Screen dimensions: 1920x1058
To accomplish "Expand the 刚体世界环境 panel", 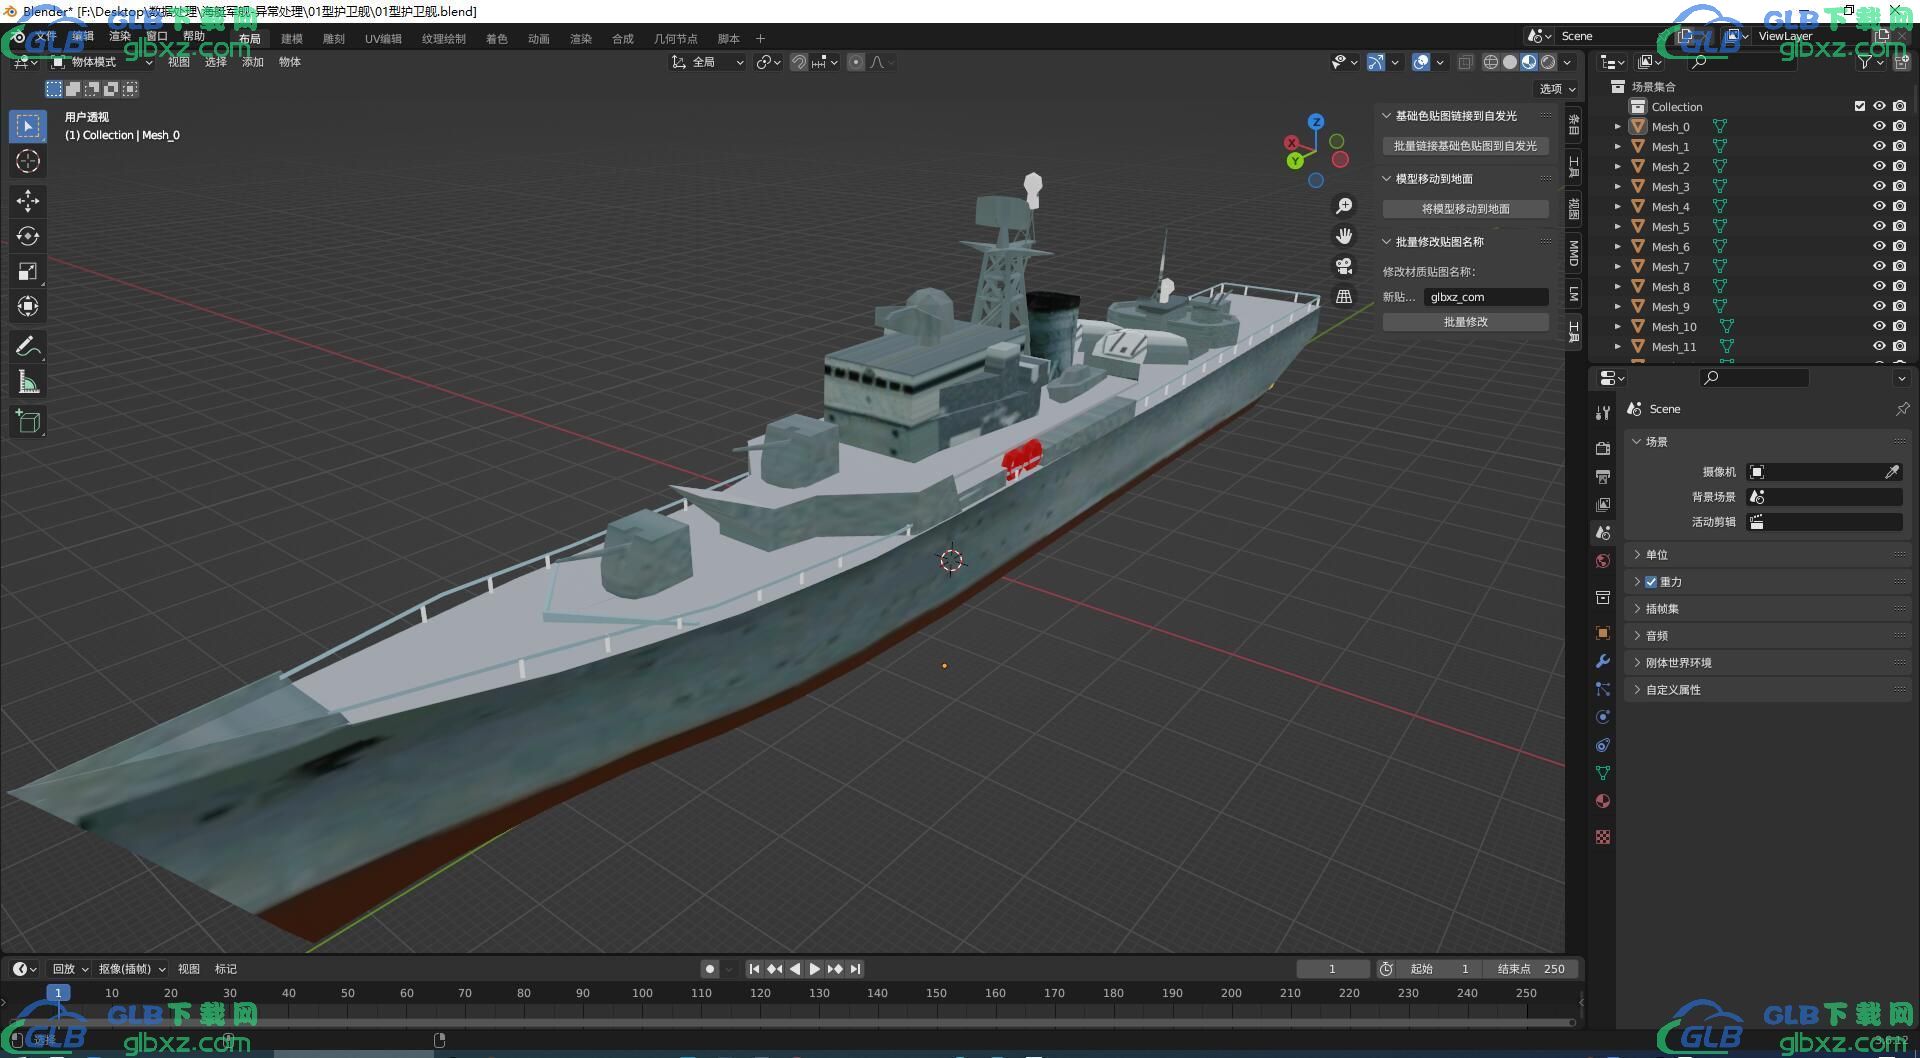I will click(1768, 663).
